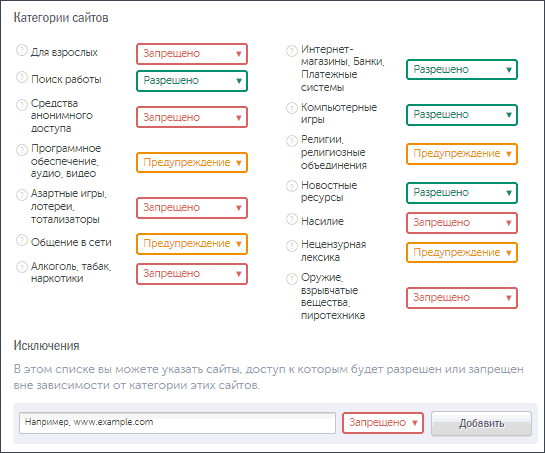Open Компьютерные игры access dropdown

click(462, 115)
